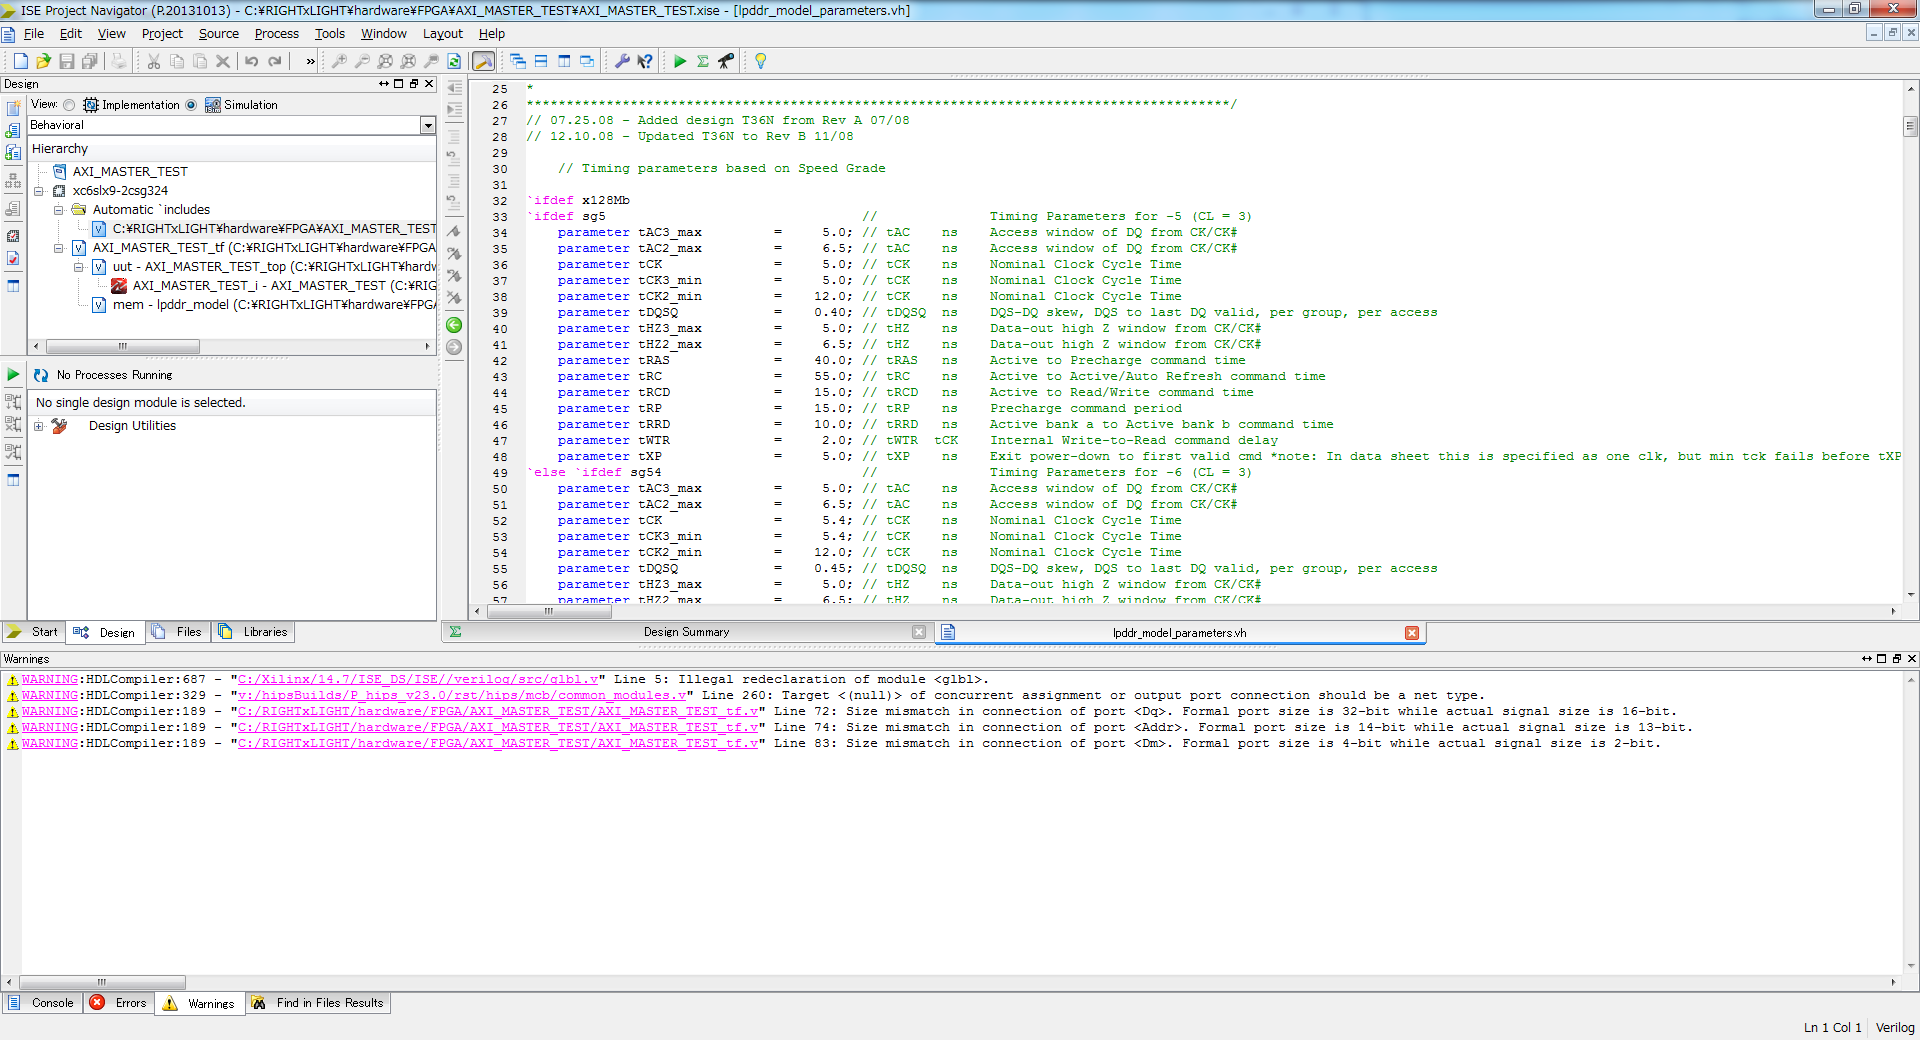Click the green Run Process arrow icon
1920x1040 pixels.
13,375
